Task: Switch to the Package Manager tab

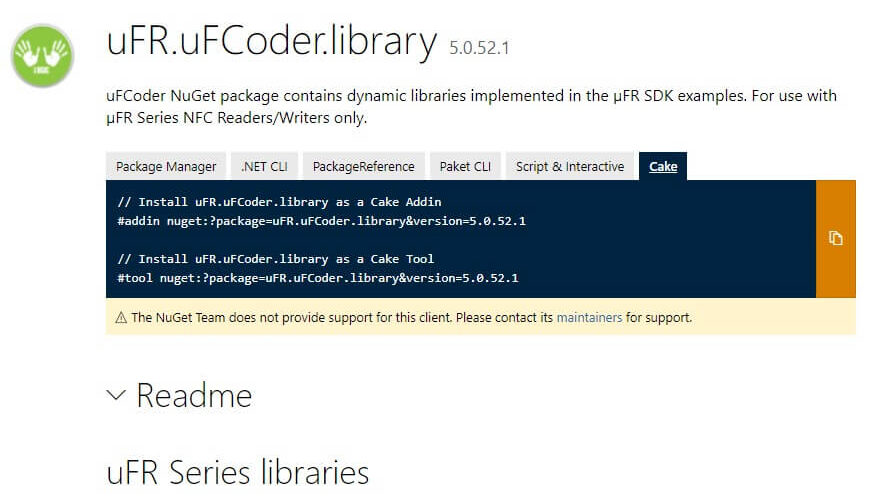Action: tap(166, 166)
